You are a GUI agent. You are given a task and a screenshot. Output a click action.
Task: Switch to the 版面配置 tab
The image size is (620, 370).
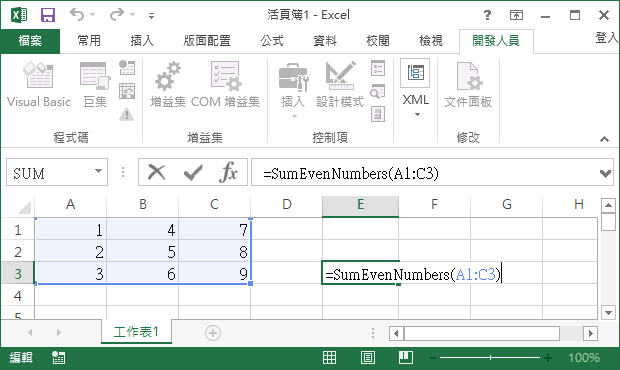(x=207, y=41)
